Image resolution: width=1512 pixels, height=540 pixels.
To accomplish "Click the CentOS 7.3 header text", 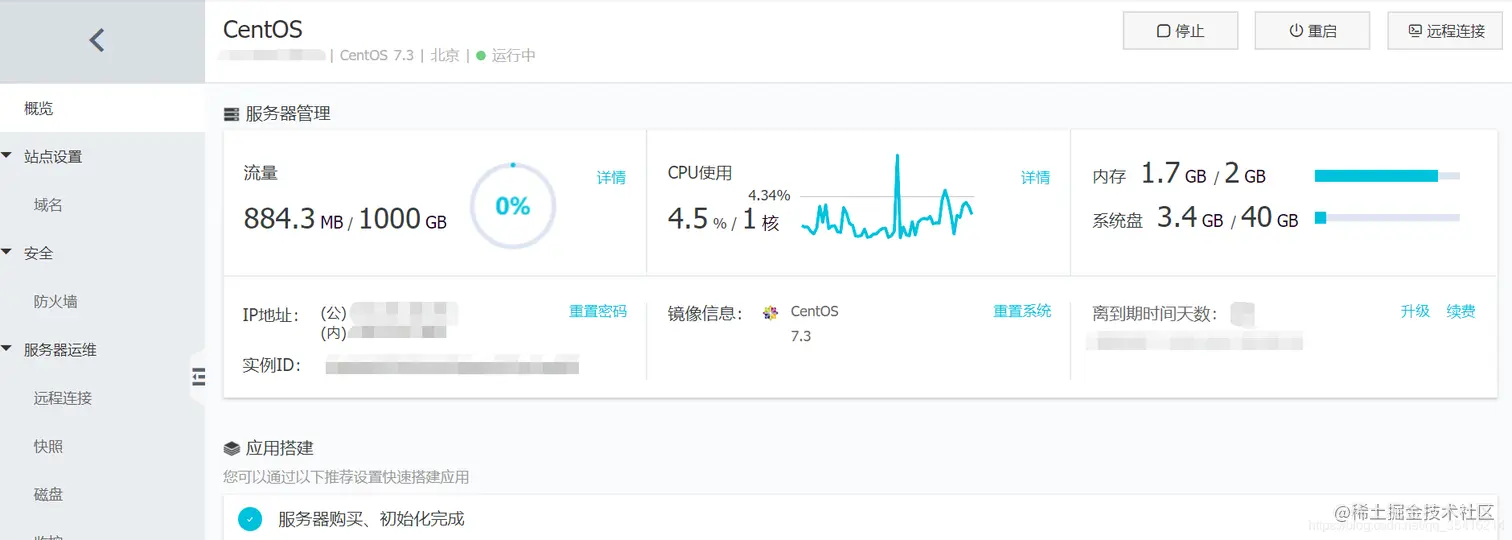I will [377, 56].
